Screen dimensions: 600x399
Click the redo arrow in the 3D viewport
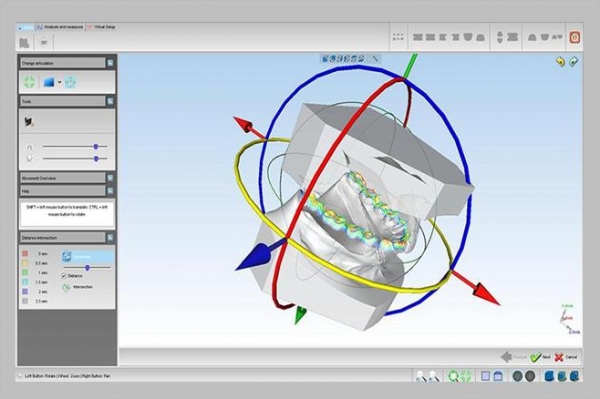(x=574, y=62)
